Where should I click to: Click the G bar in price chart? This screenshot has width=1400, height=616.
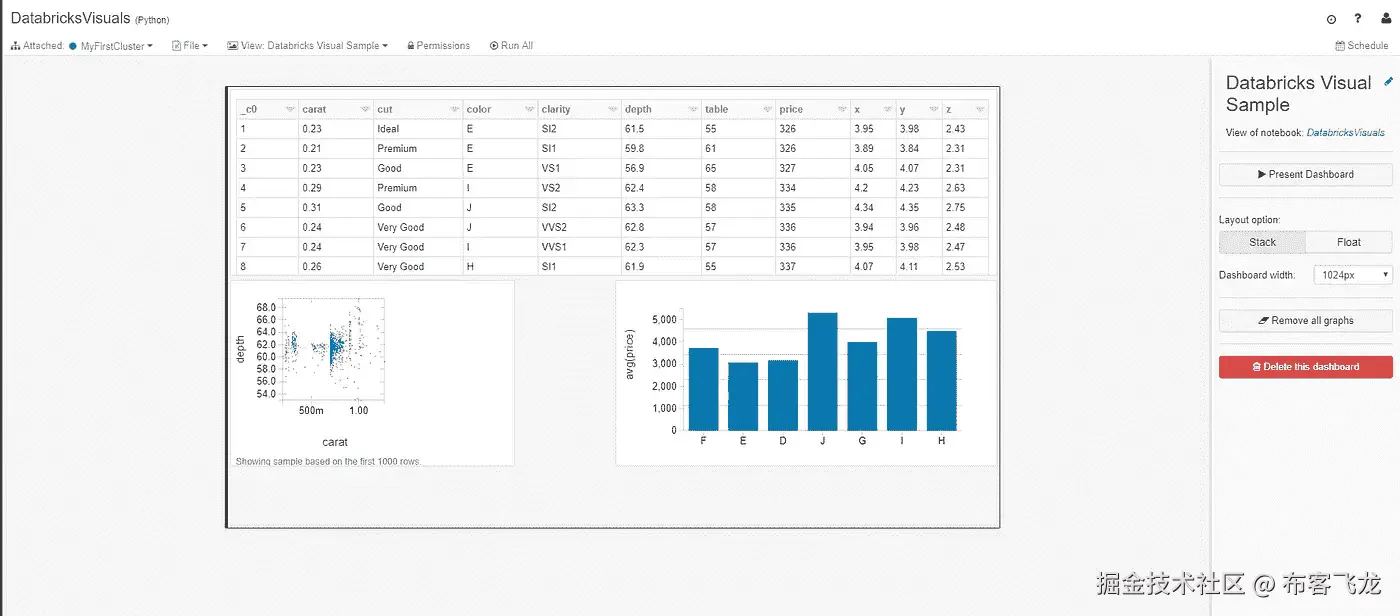pyautogui.click(x=862, y=386)
